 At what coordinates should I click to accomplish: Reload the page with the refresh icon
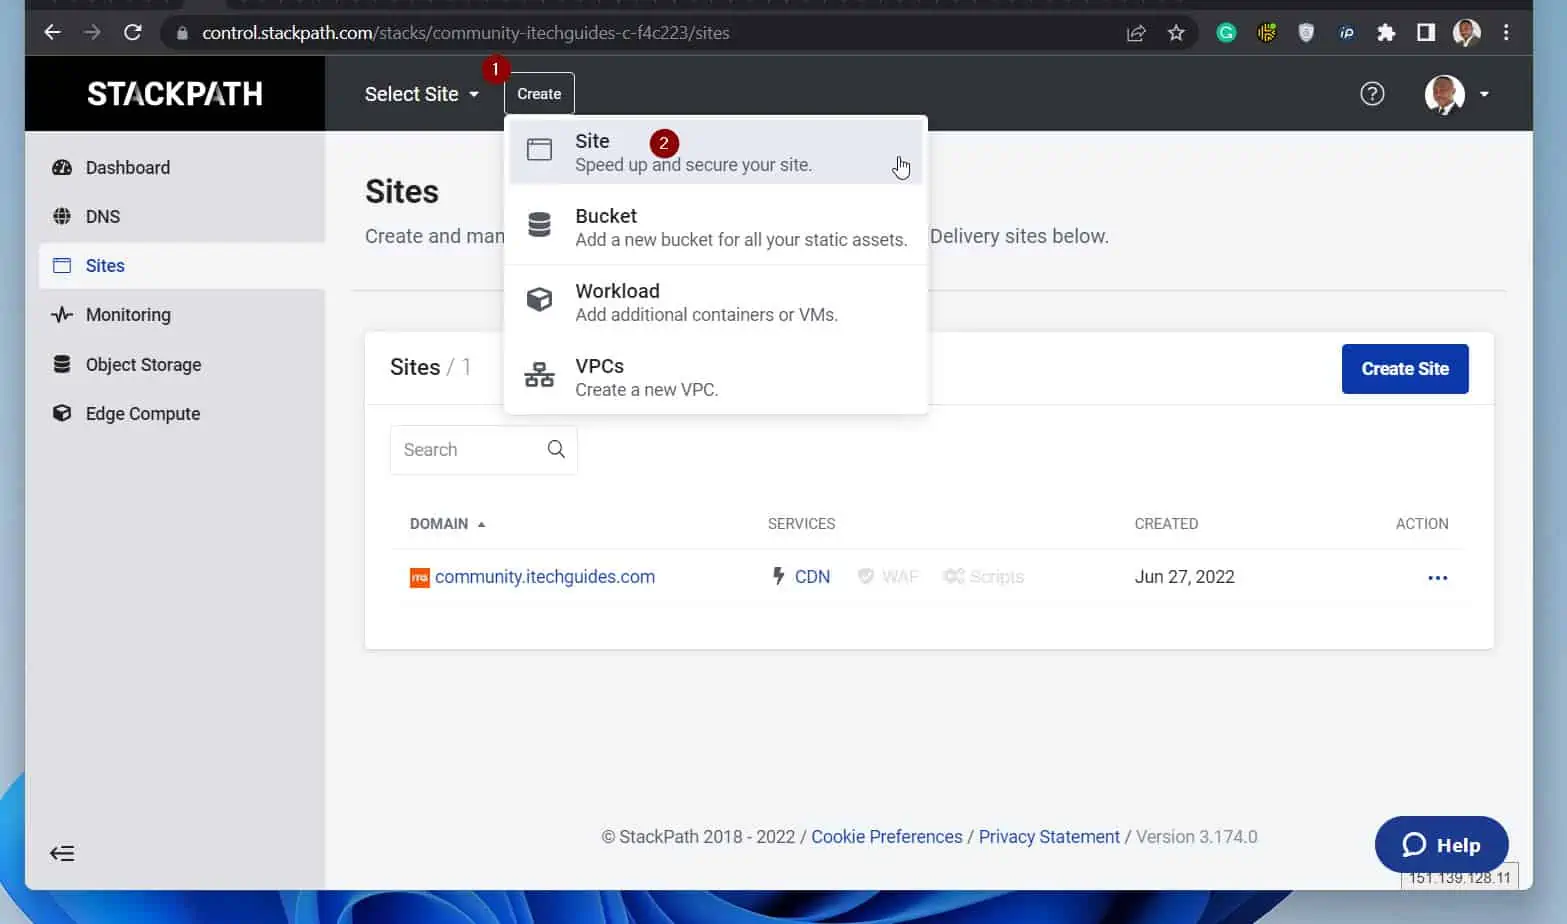[132, 32]
